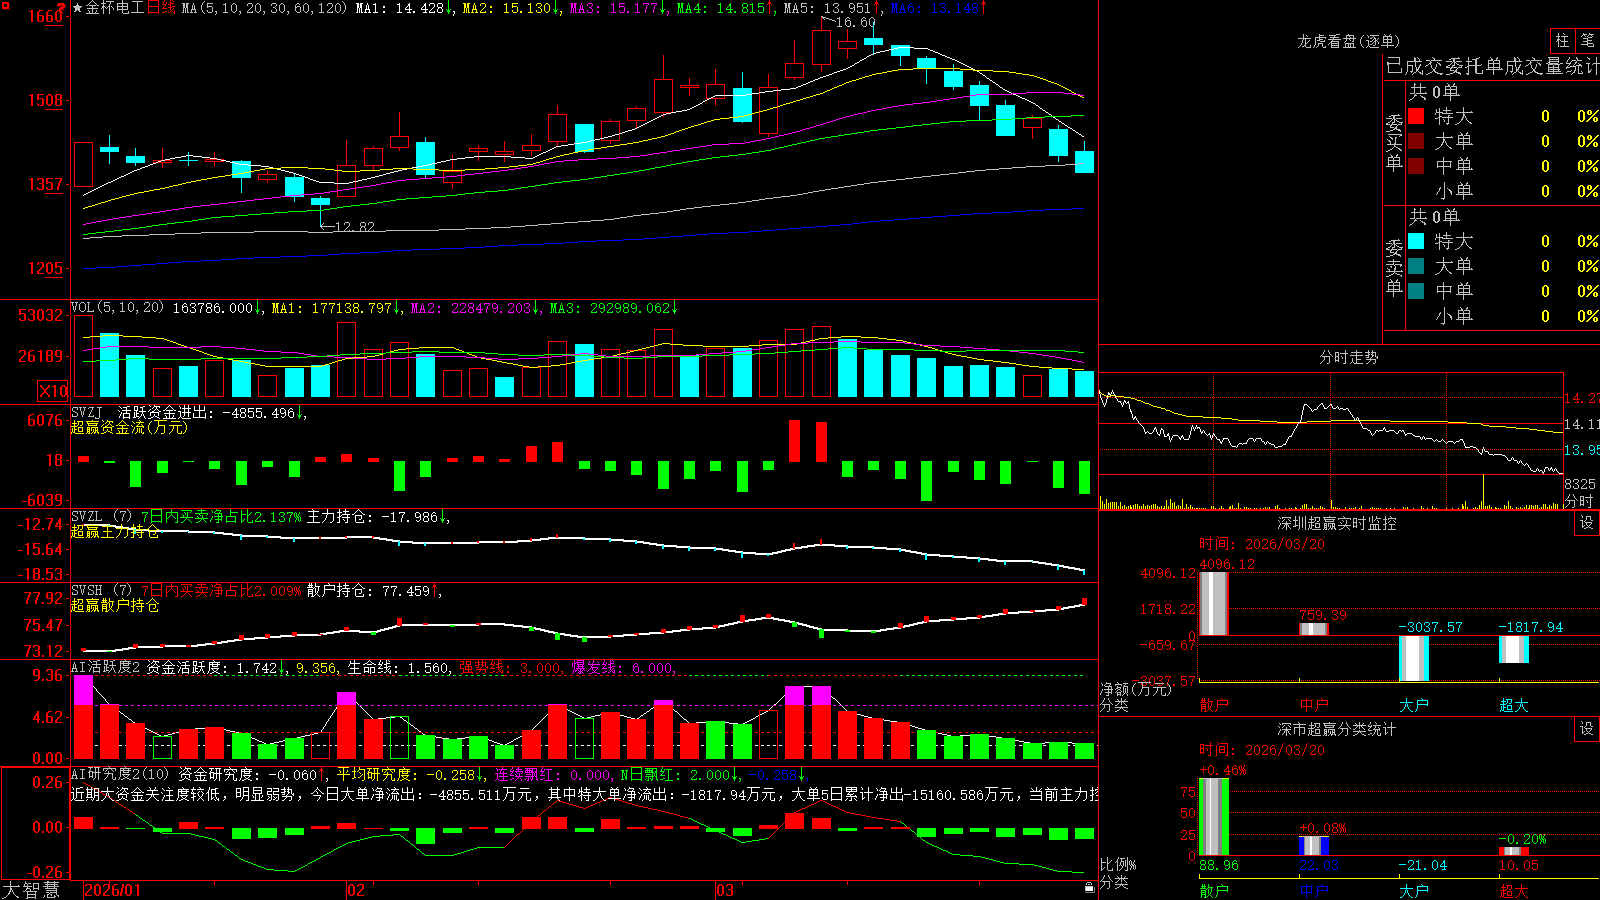Viewport: 1600px width, 900px height.
Task: Click the lock icon at the end of the date axis
Action: click(x=1089, y=888)
